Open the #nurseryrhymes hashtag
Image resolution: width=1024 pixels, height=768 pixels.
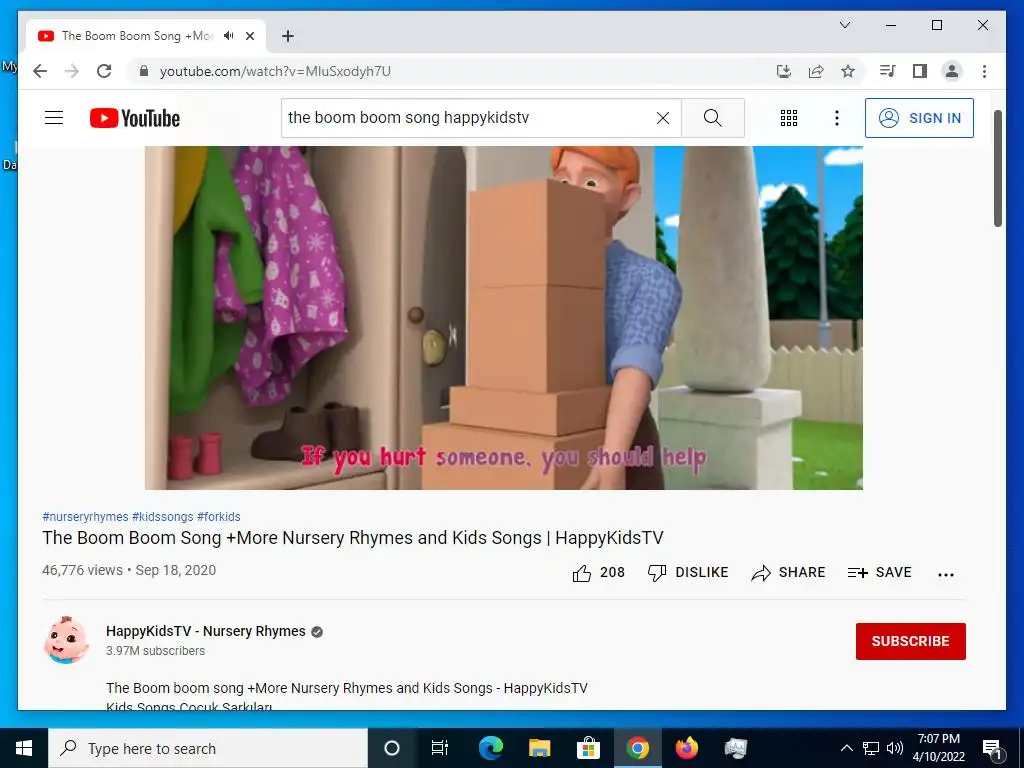coord(86,517)
